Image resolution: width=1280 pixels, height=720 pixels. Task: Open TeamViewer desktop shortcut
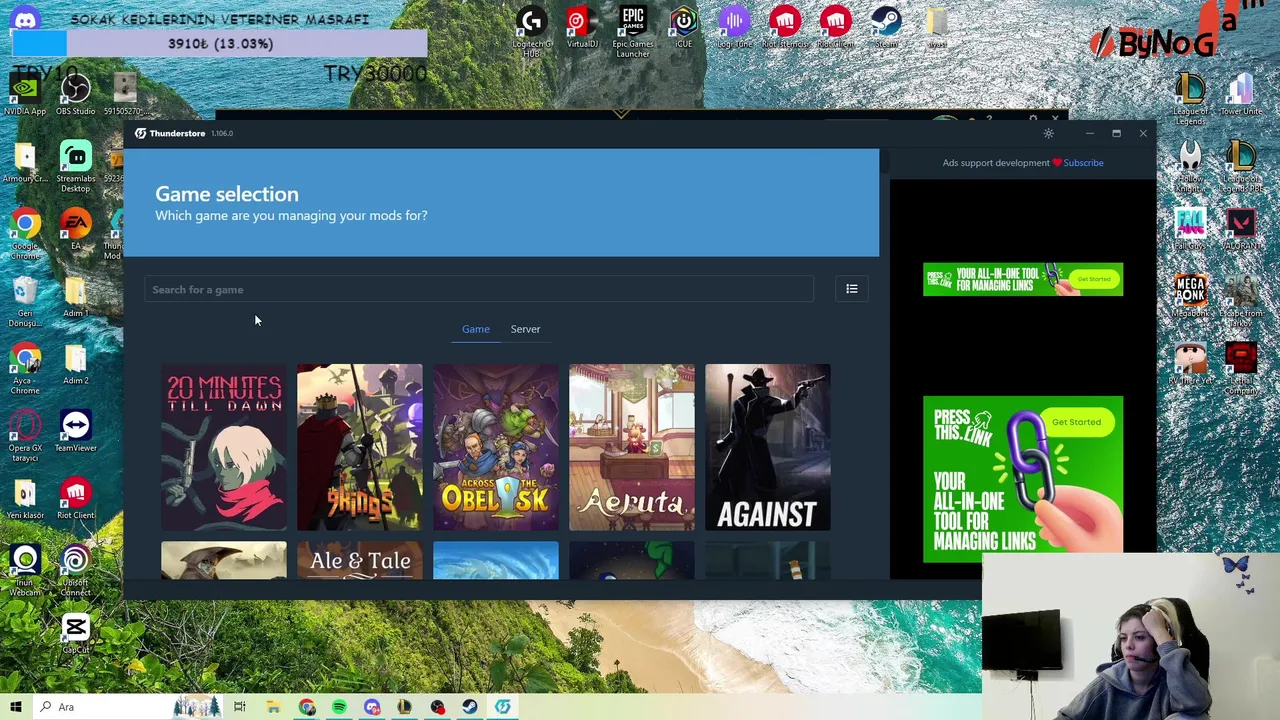(75, 432)
